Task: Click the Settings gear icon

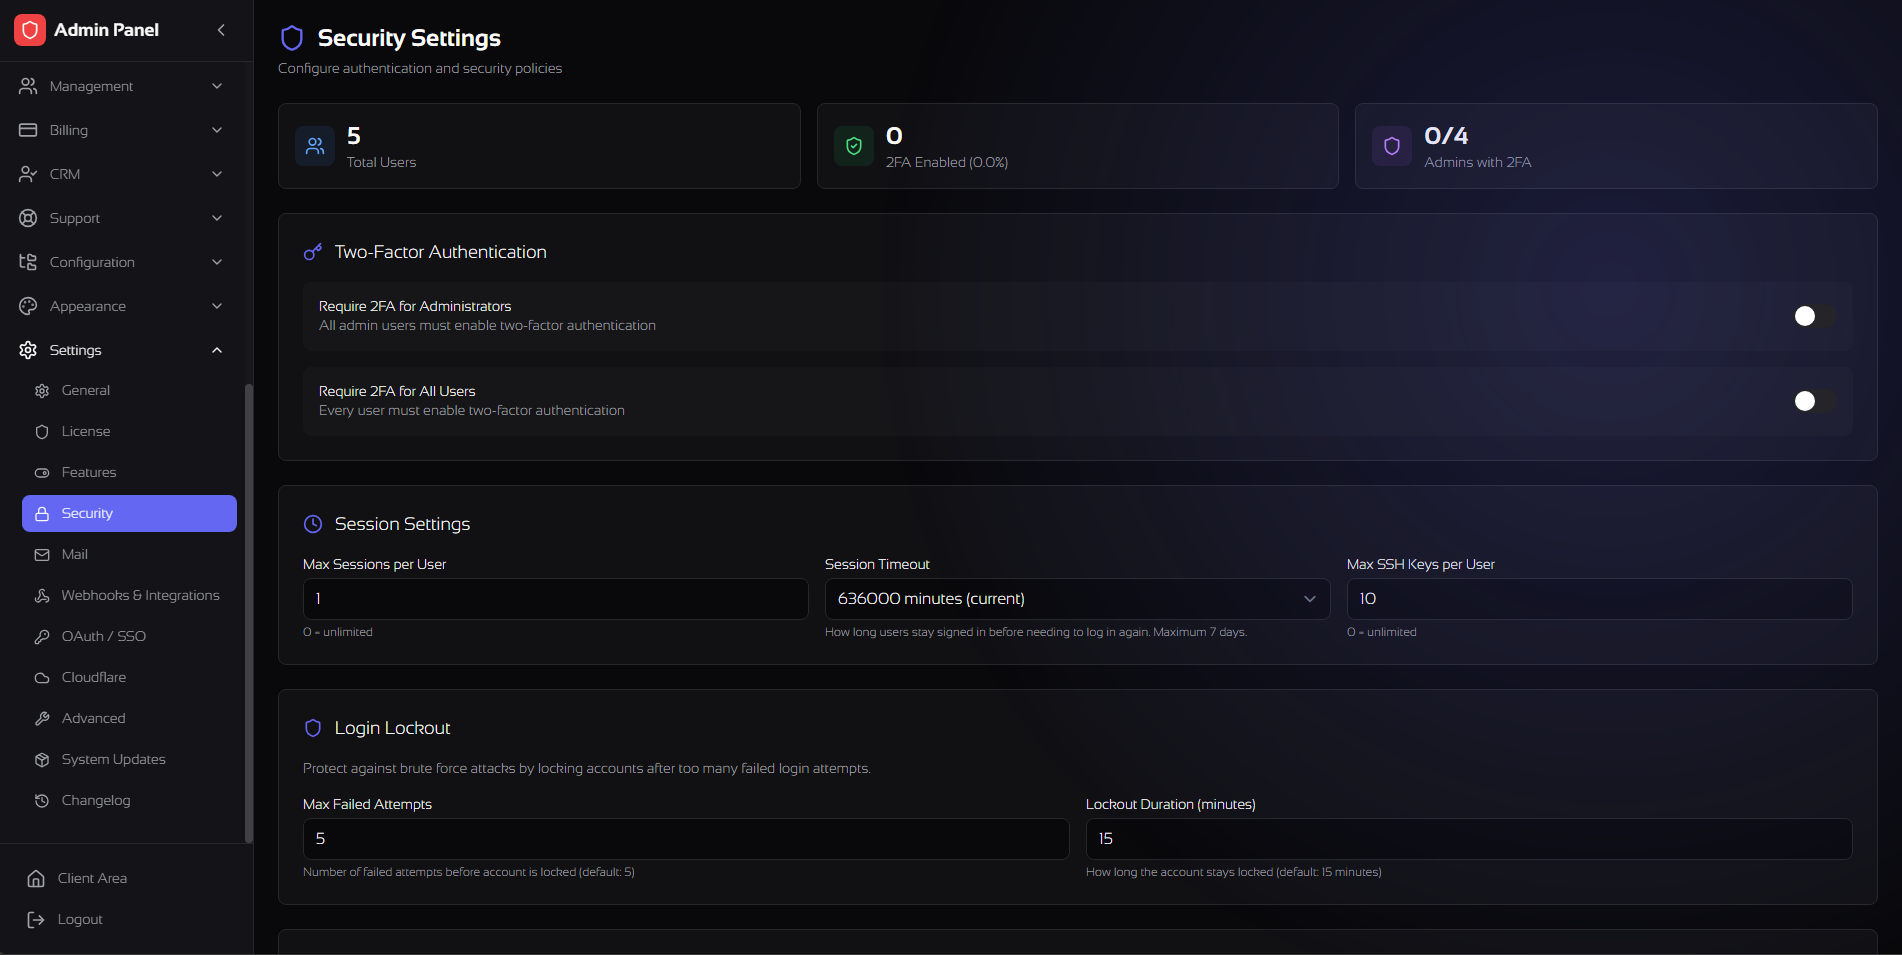Action: (28, 350)
